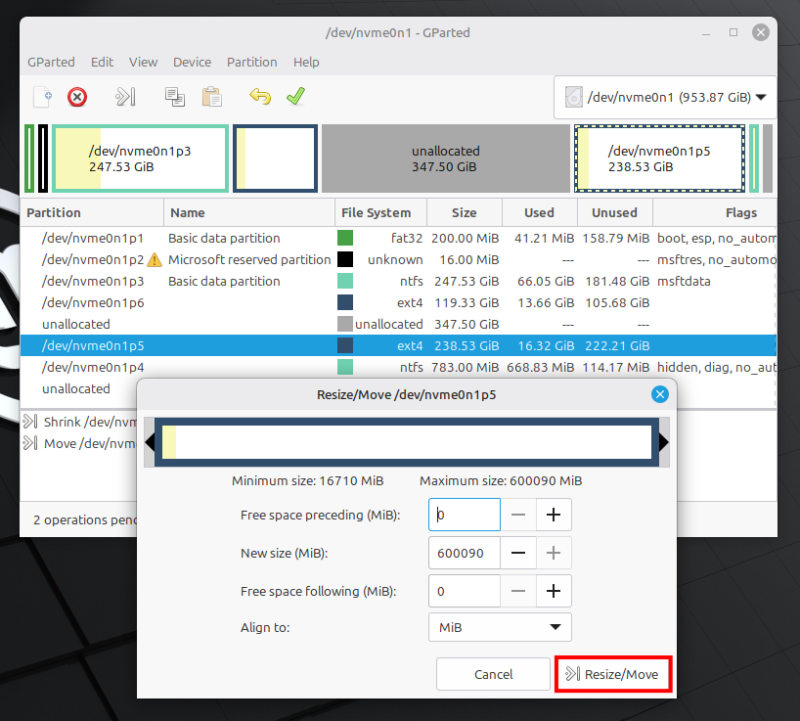Confirm with the Resize/Move button
Viewport: 800px width, 721px height.
pos(612,674)
